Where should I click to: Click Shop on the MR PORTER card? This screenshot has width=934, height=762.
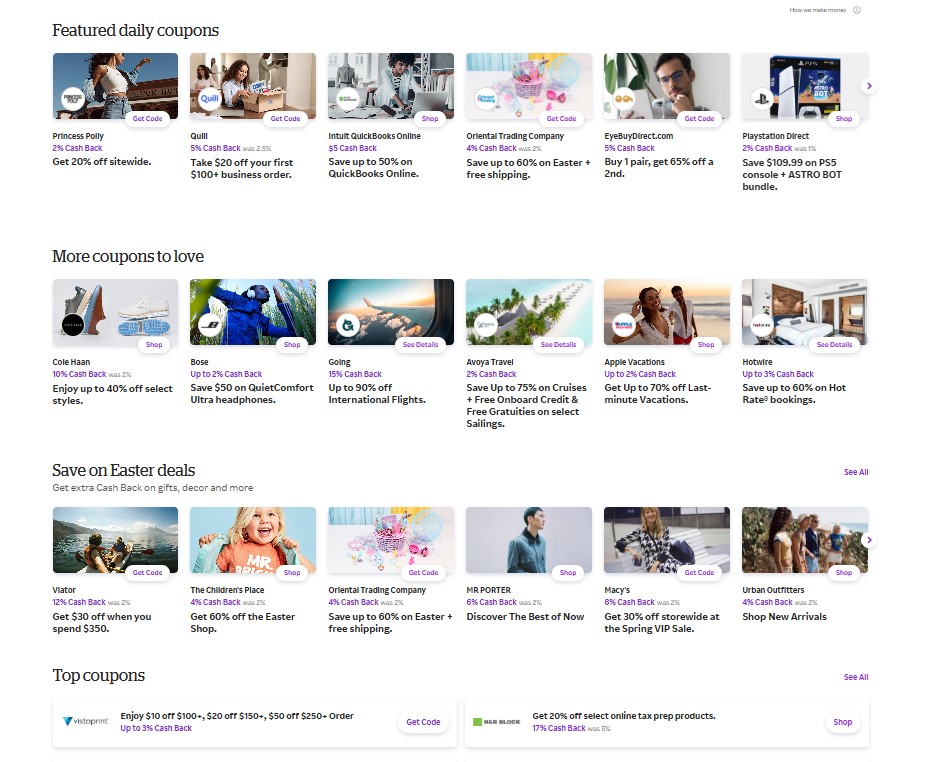tap(568, 573)
